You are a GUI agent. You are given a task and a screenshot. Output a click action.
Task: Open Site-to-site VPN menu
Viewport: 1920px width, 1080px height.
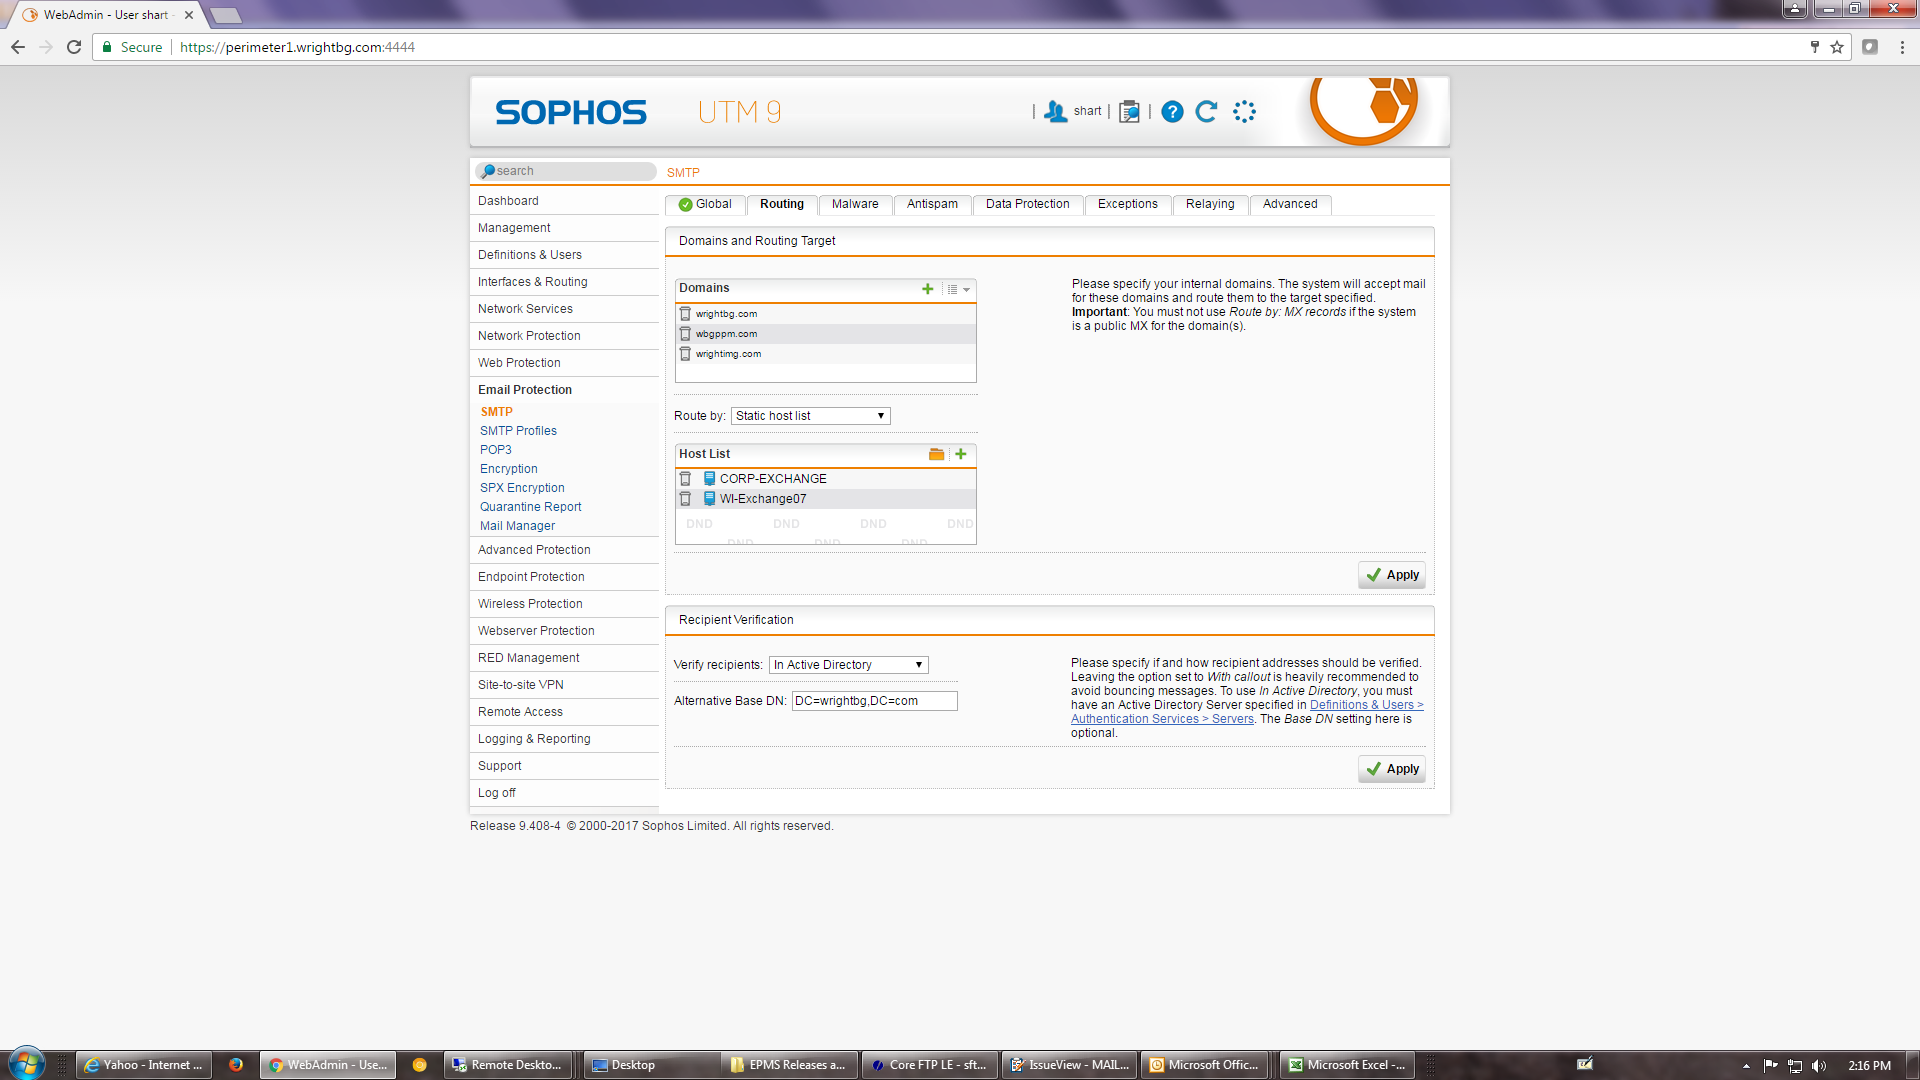565,685
